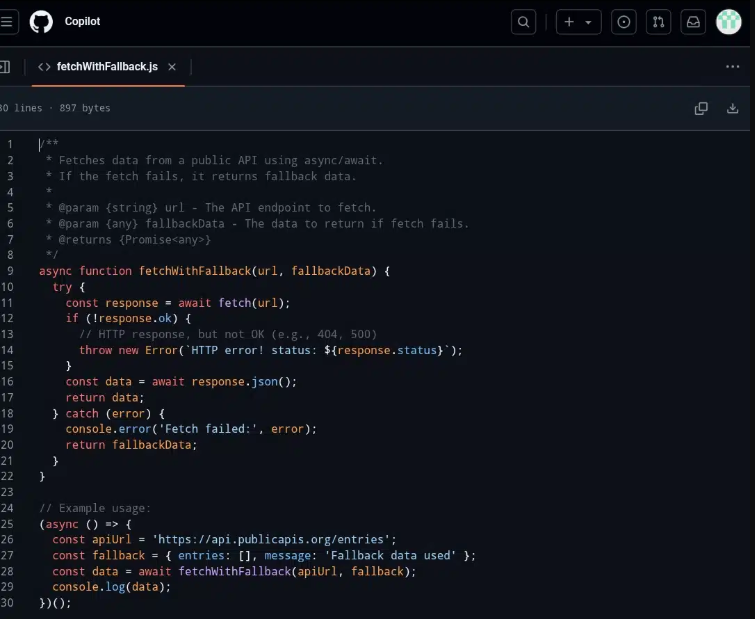Open the search button in header
This screenshot has height=619, width=755.
[524, 22]
